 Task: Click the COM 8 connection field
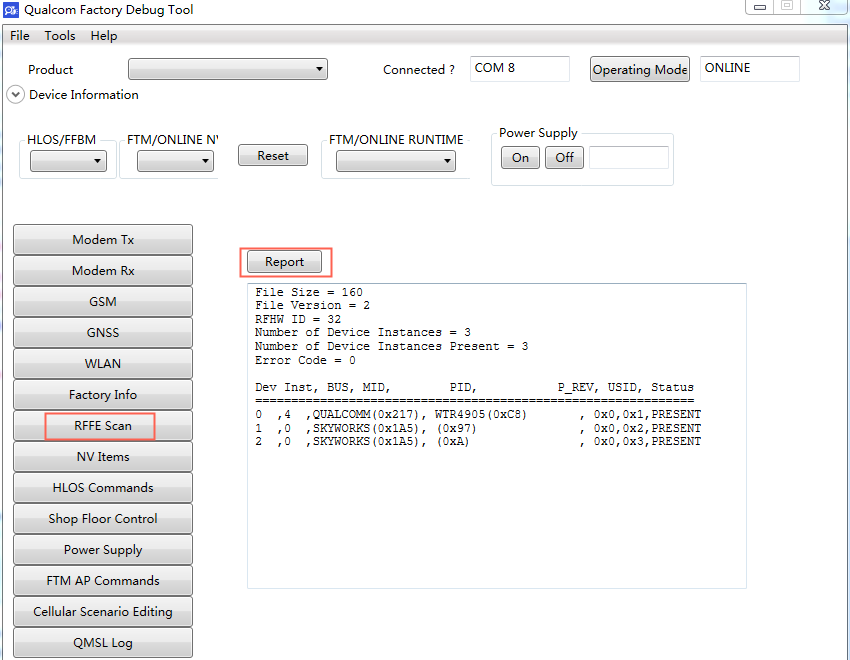tap(519, 68)
